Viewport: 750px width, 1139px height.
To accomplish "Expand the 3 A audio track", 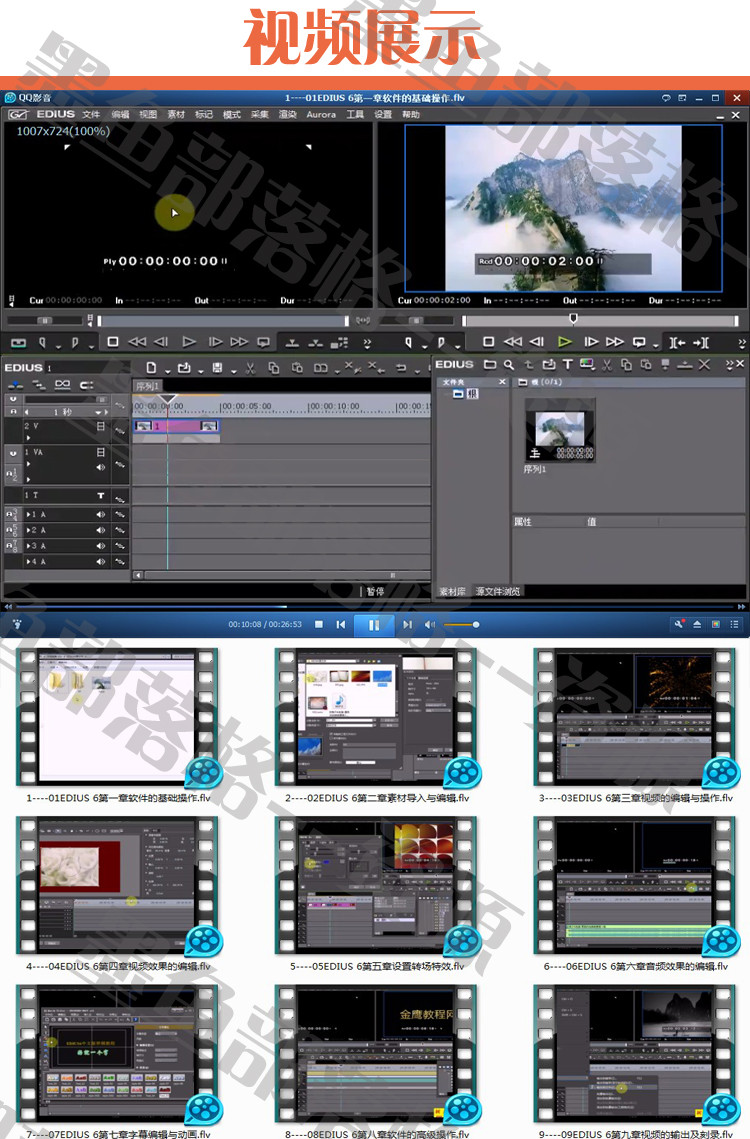I will click(28, 546).
